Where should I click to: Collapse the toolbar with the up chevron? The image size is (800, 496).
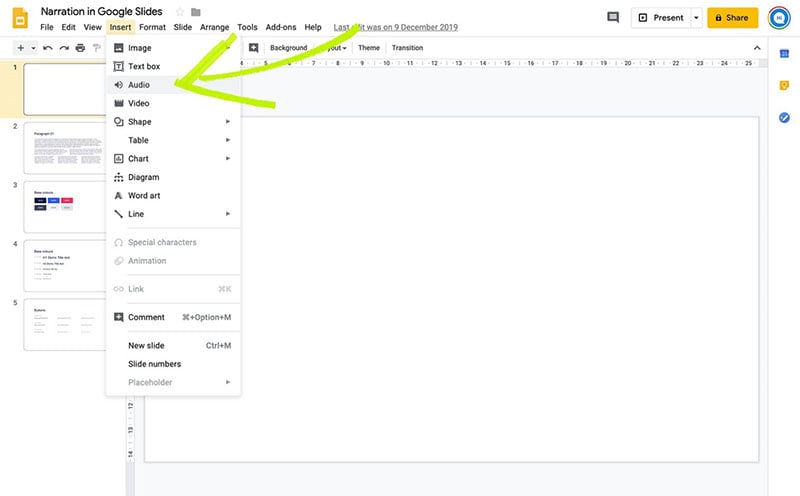pyautogui.click(x=757, y=47)
